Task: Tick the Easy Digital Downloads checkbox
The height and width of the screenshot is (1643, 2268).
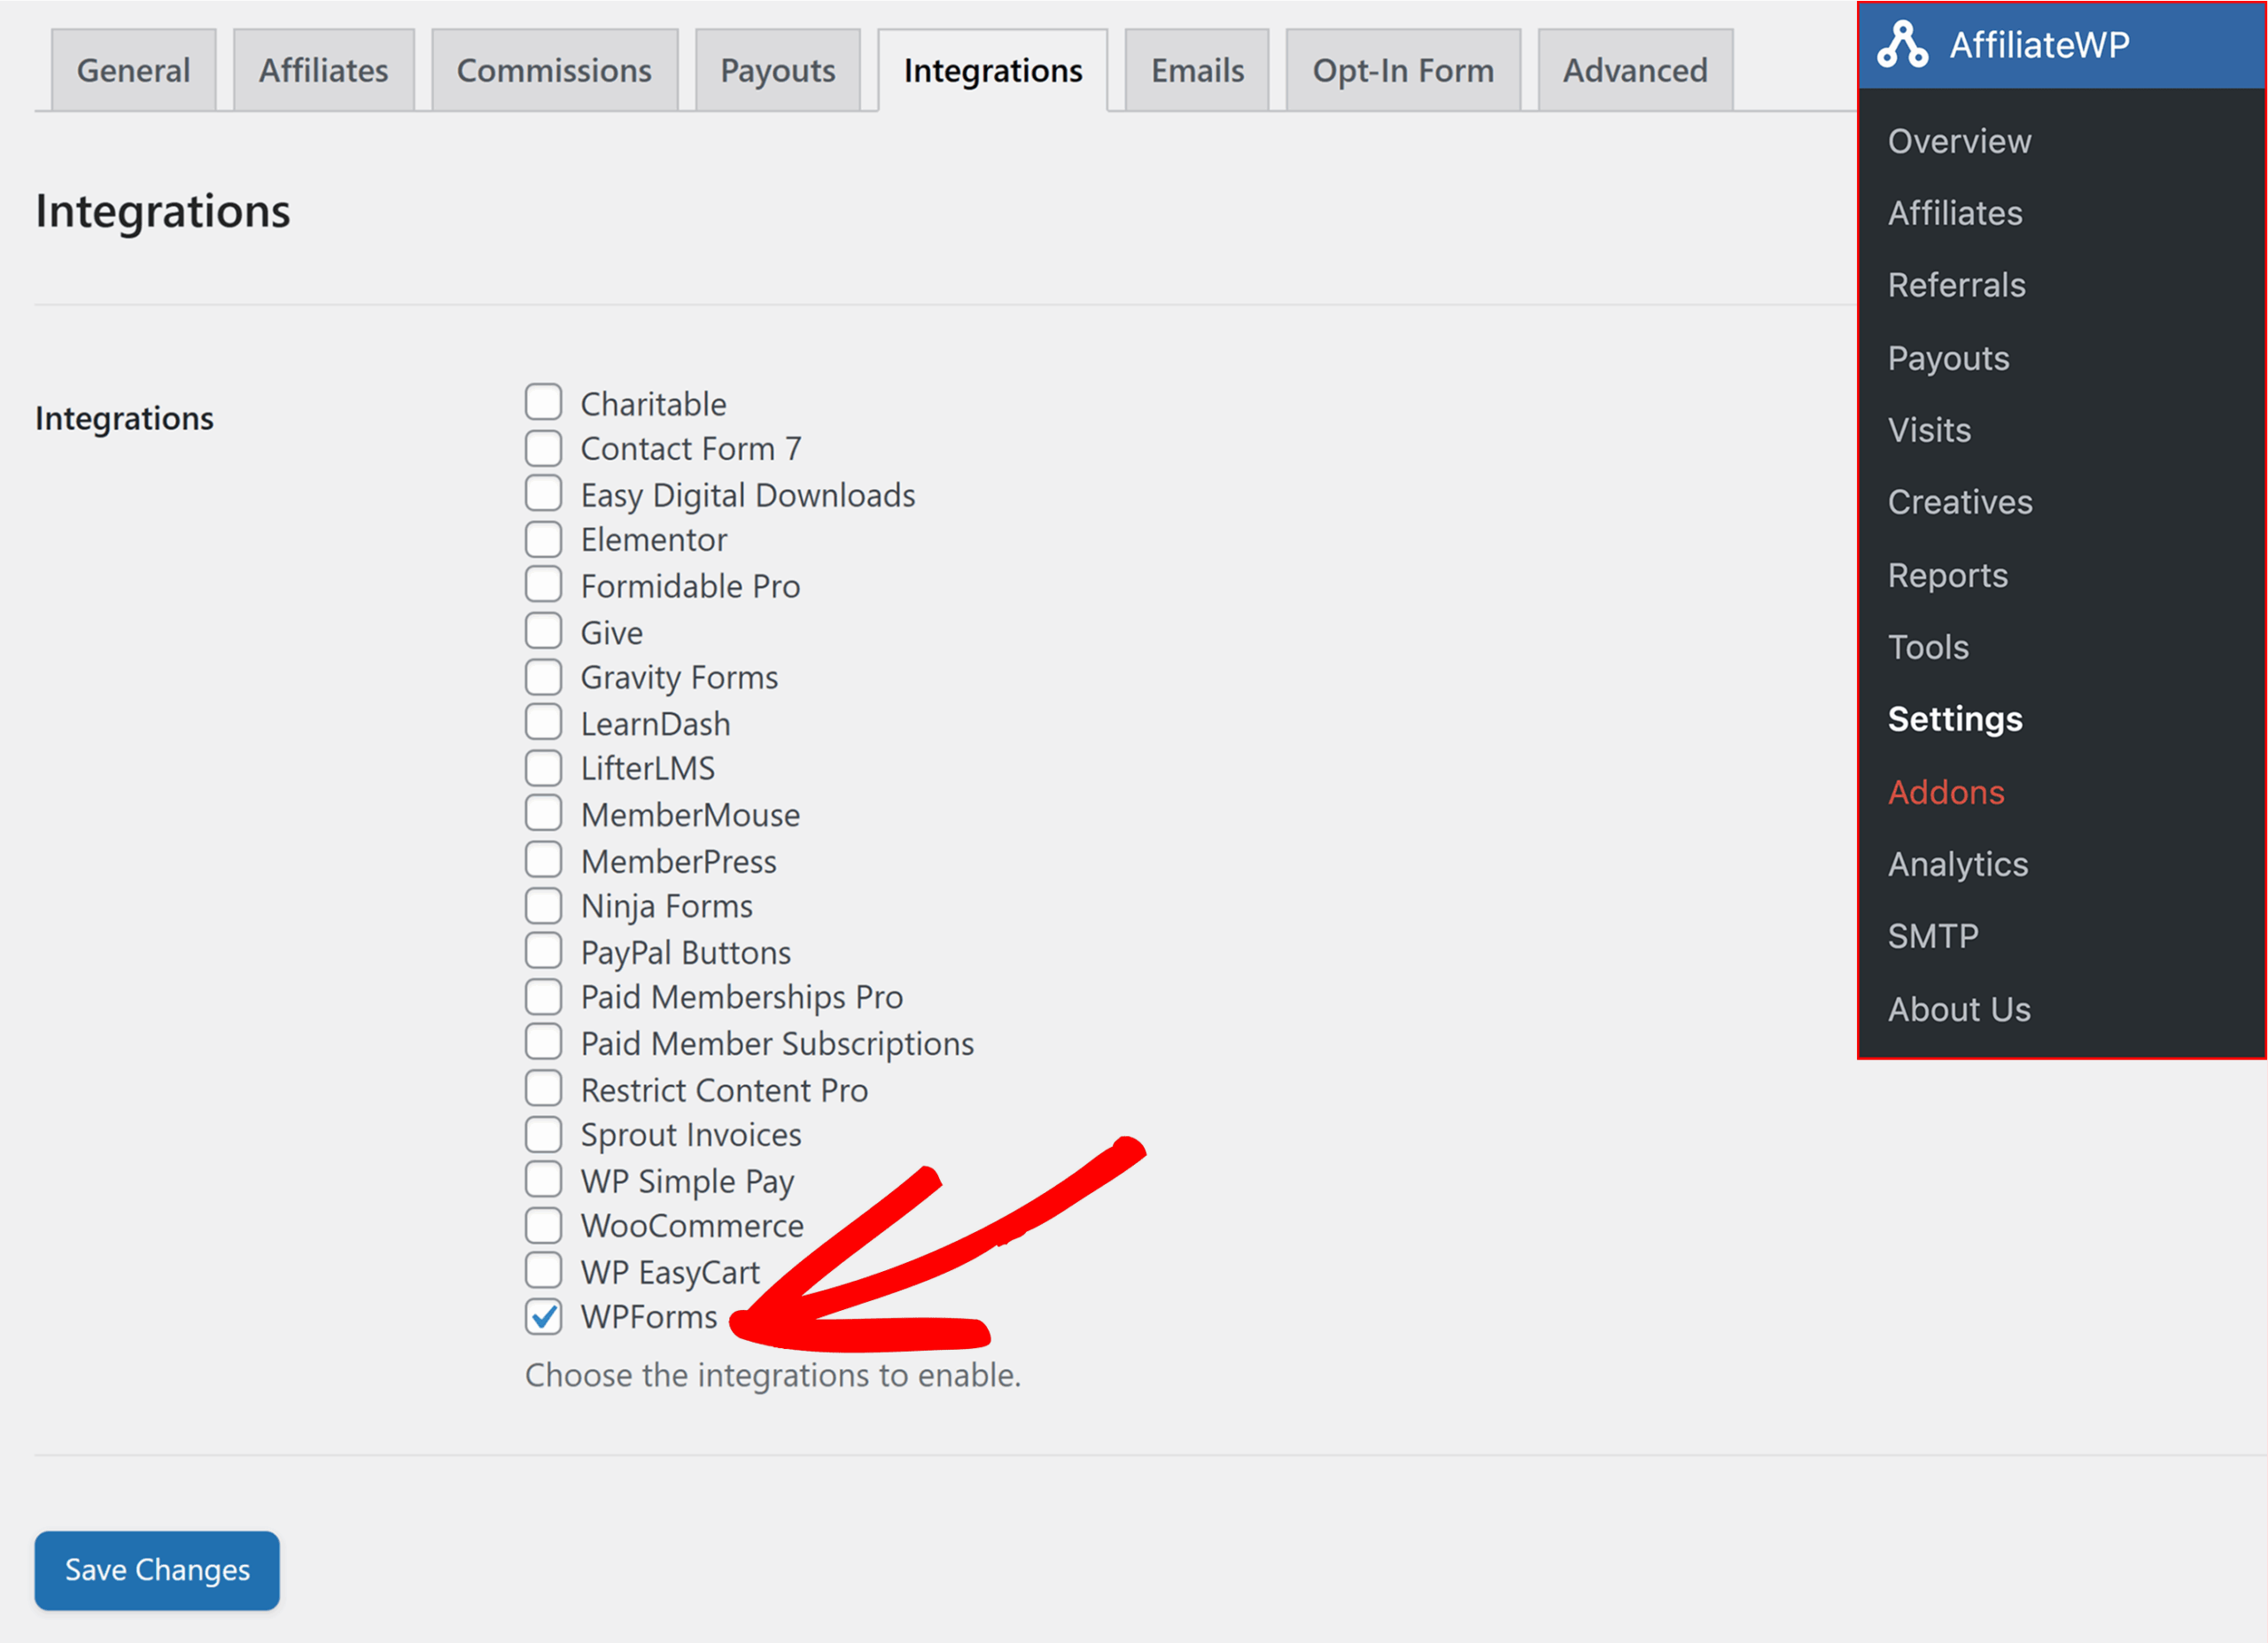Action: click(543, 494)
